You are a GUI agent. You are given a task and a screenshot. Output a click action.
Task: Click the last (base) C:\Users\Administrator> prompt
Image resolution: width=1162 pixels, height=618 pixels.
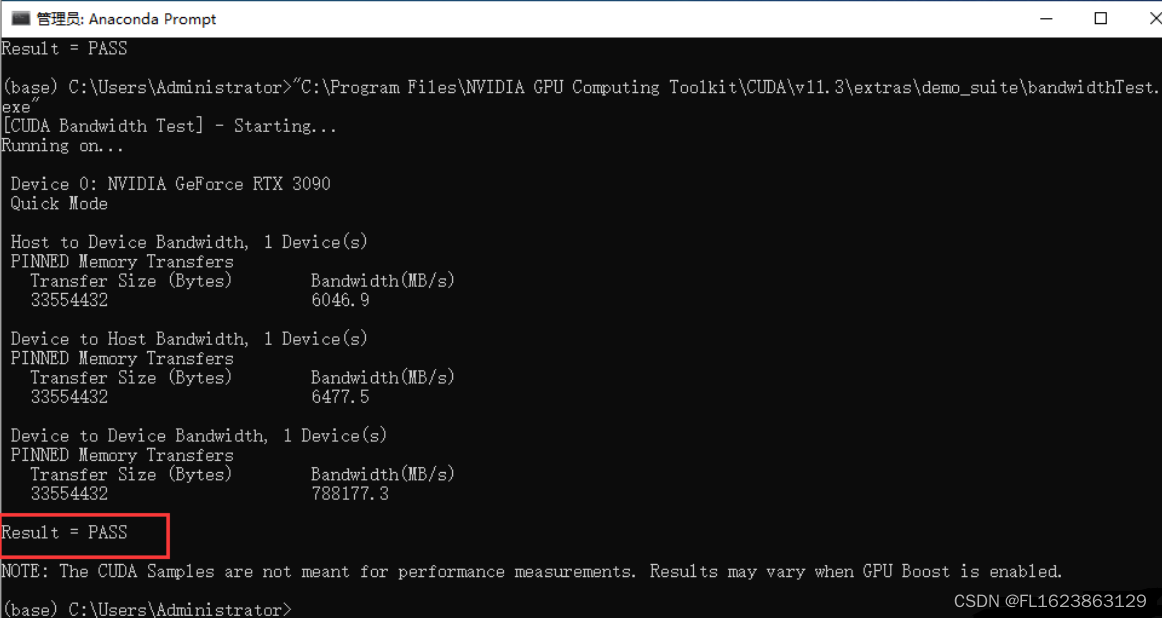click(x=147, y=609)
